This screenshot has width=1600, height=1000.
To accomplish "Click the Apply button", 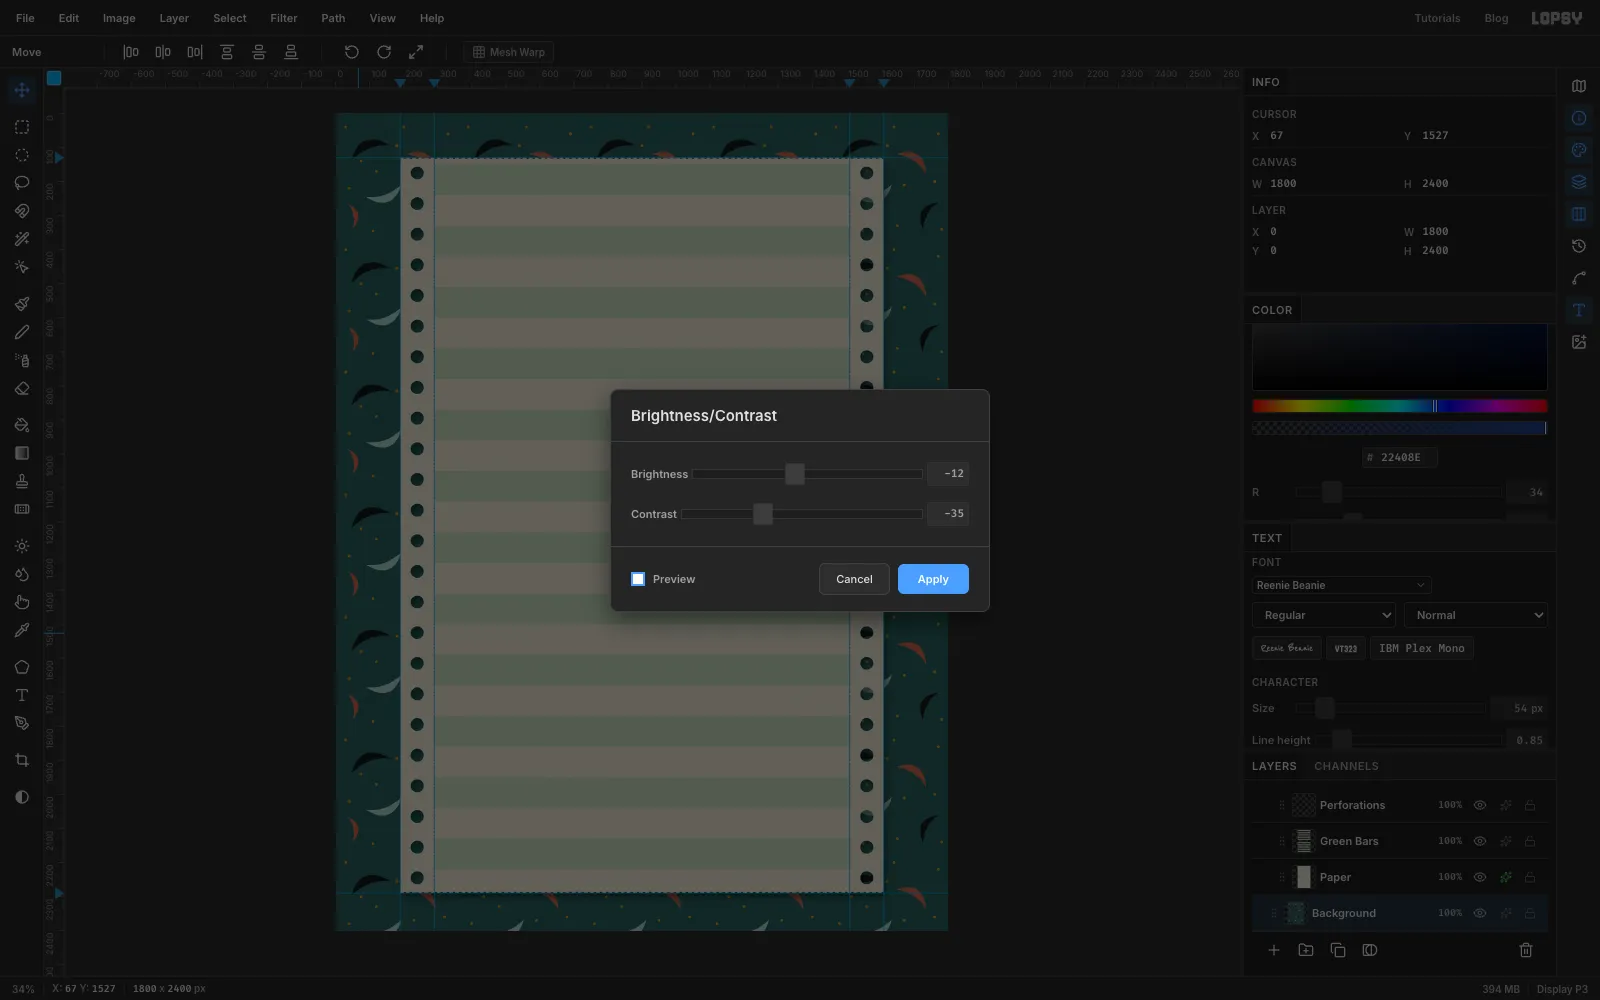I will pyautogui.click(x=933, y=579).
